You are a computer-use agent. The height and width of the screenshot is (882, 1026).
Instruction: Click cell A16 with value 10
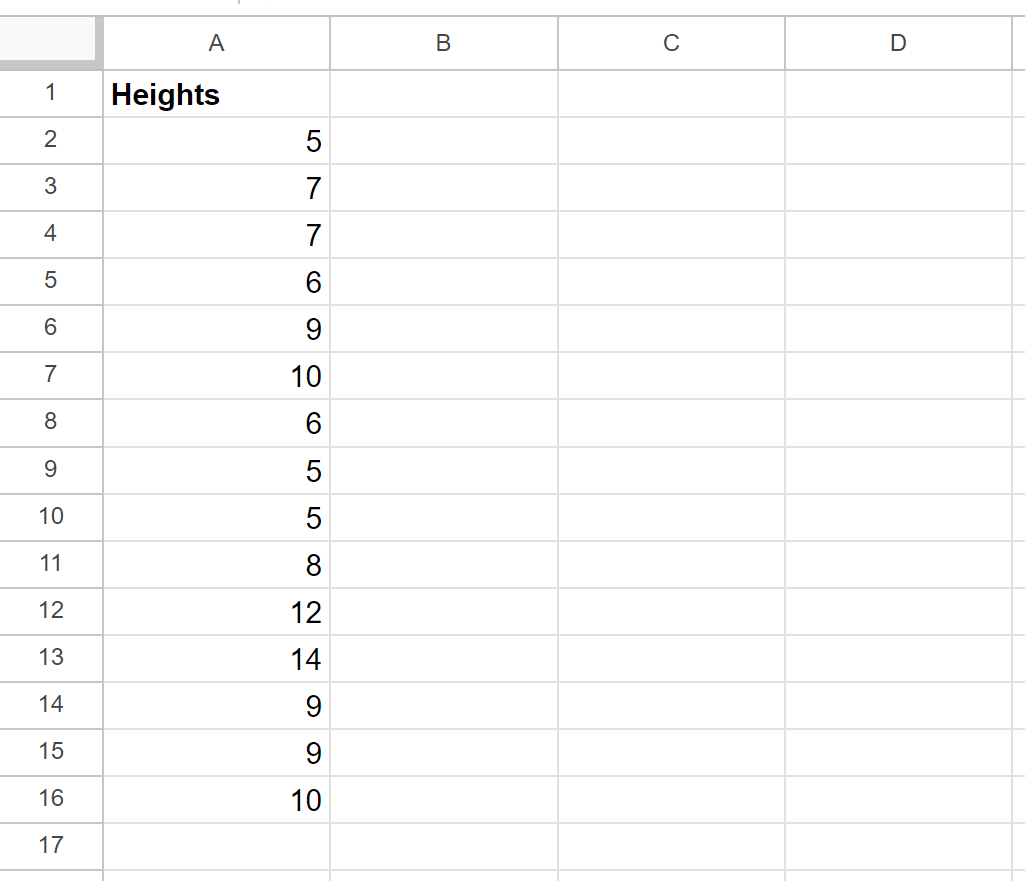(x=217, y=800)
